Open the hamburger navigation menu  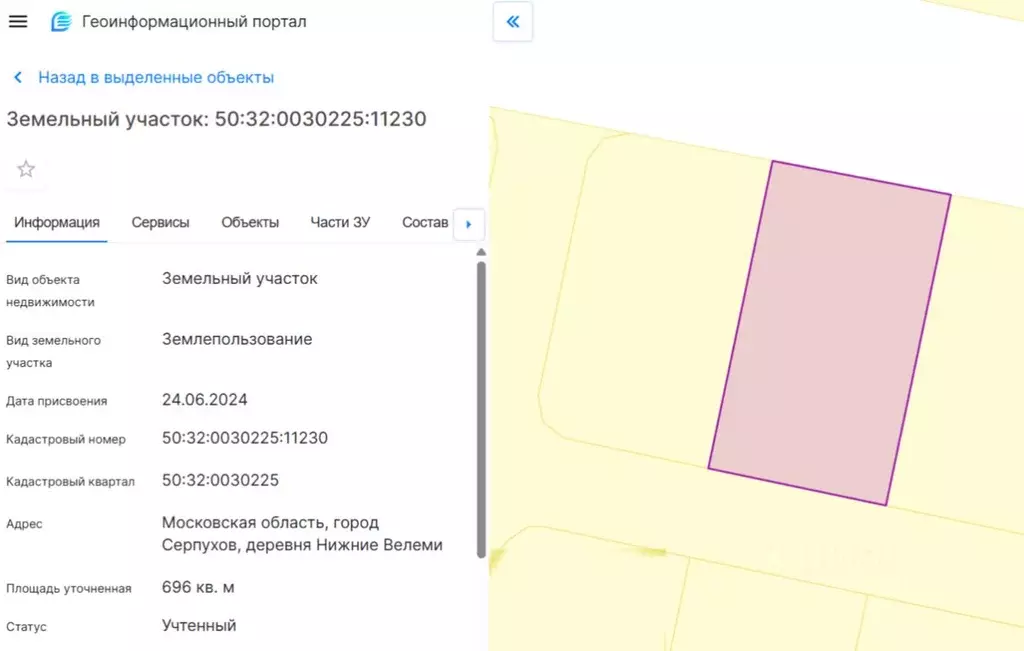click(x=17, y=21)
